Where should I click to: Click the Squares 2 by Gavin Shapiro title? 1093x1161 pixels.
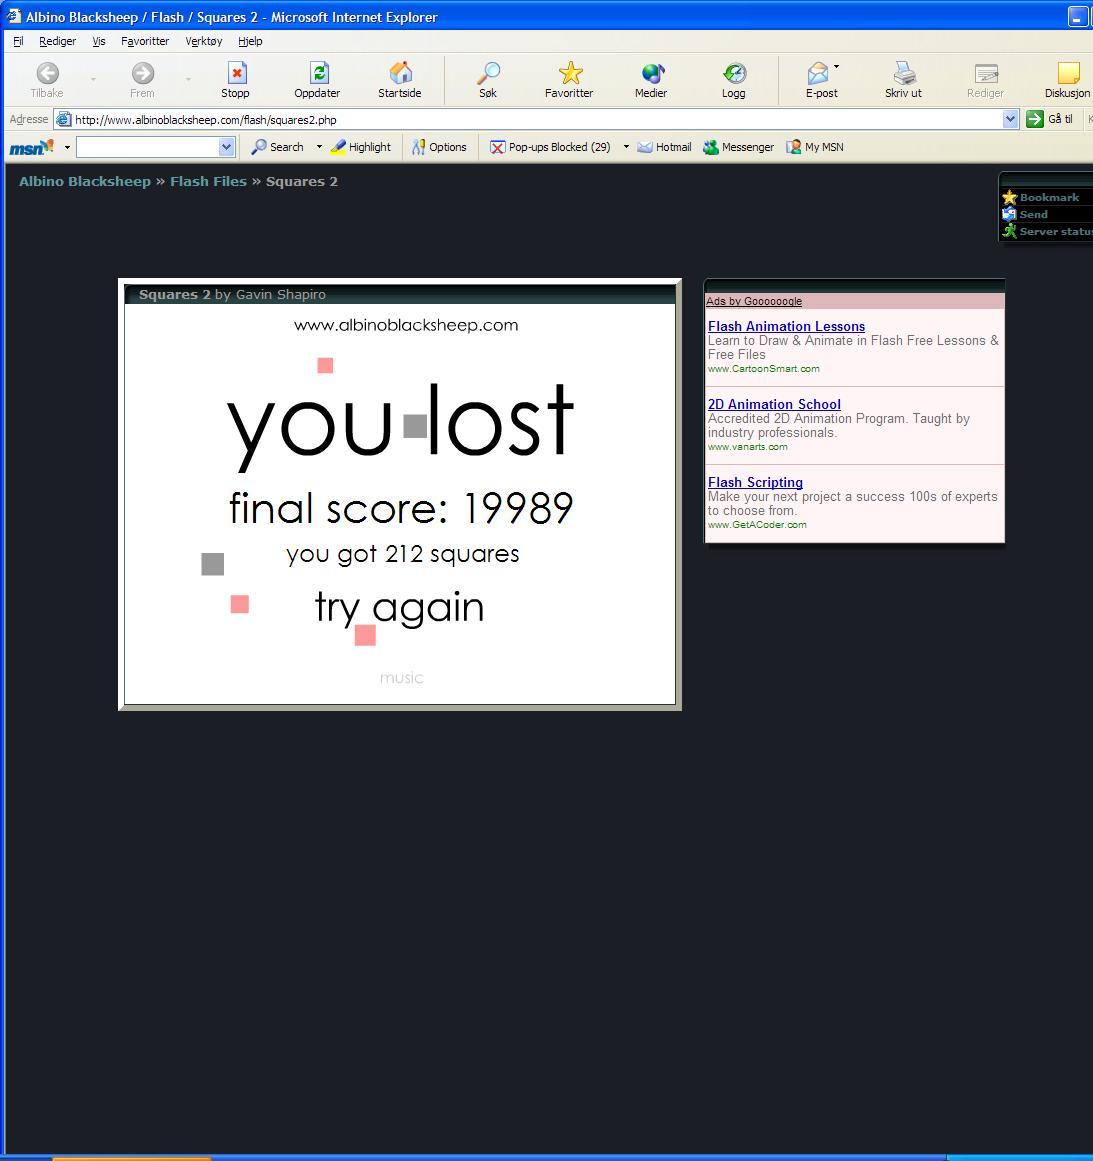[233, 295]
